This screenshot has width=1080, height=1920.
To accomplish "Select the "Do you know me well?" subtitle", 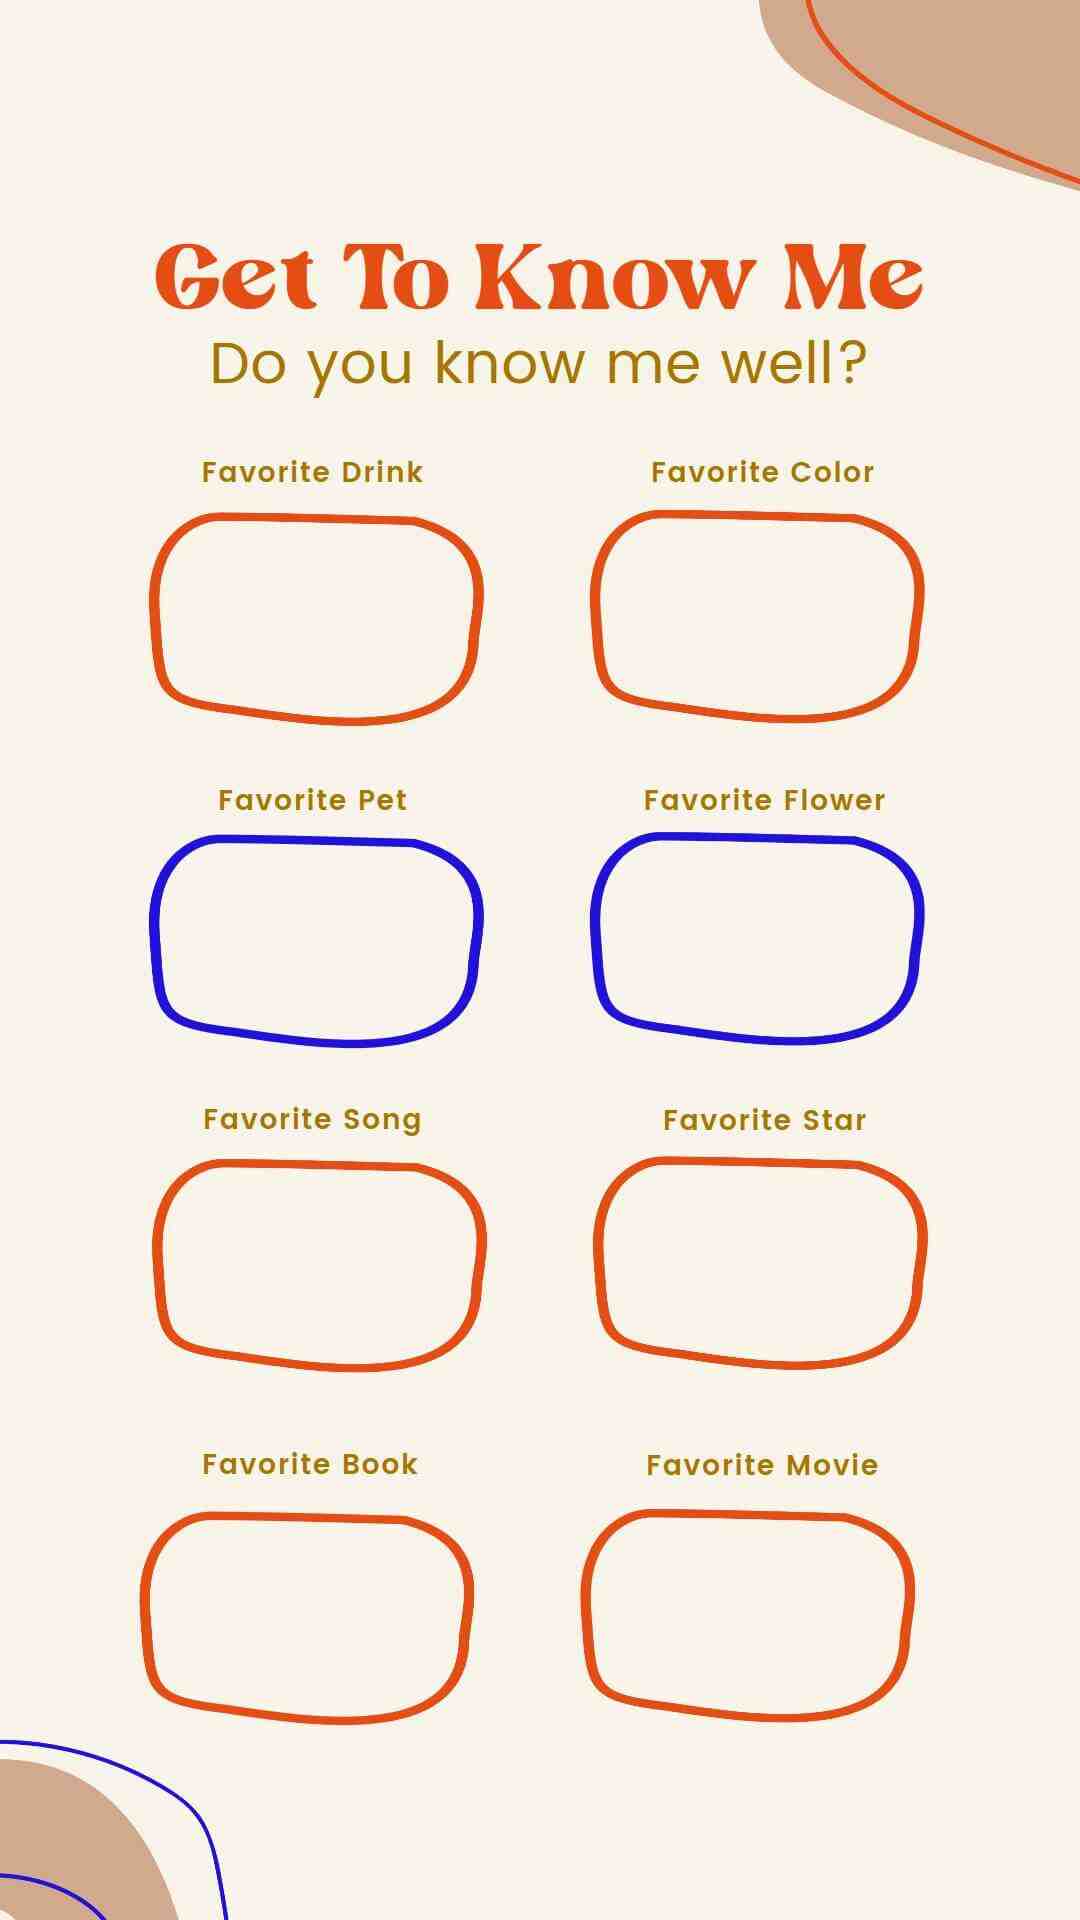I will (538, 363).
